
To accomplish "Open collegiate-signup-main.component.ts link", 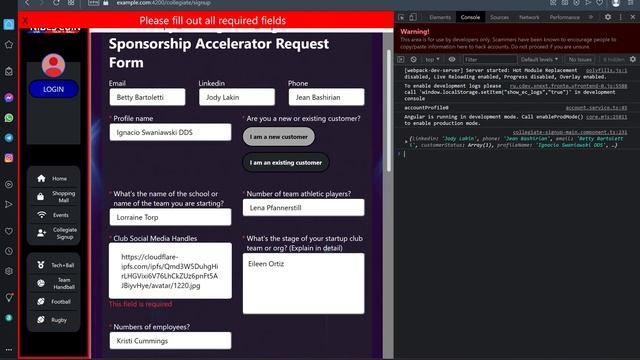I will (x=570, y=132).
